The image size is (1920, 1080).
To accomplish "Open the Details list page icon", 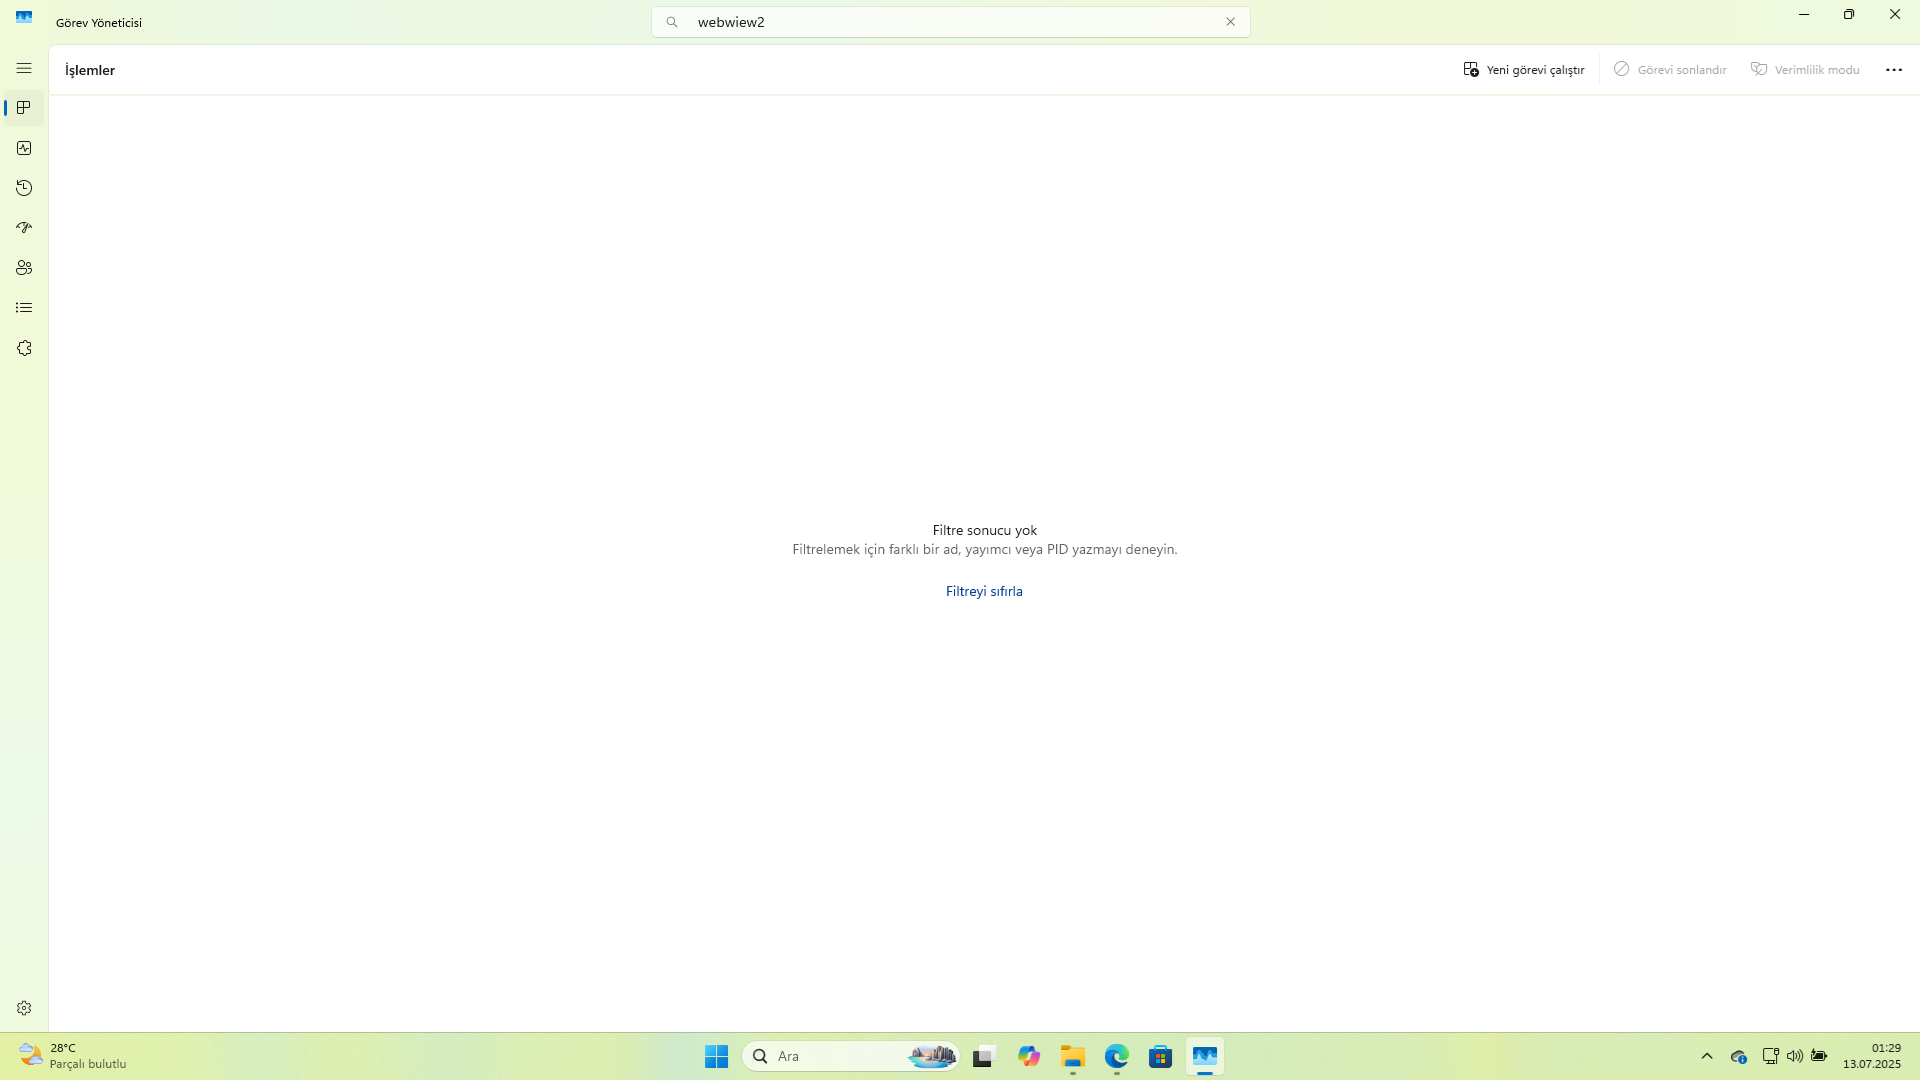I will click(24, 308).
